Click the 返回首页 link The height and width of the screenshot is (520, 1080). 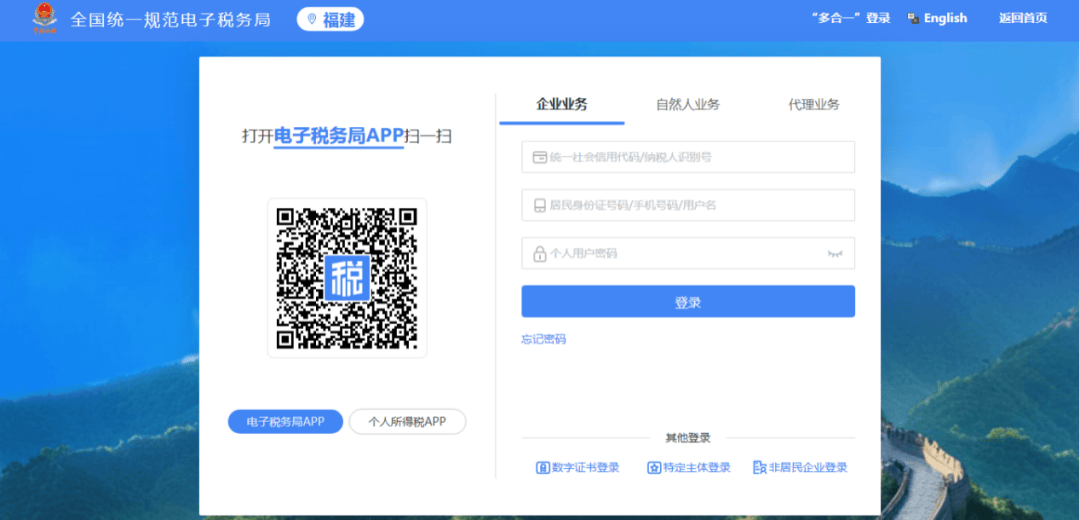coord(1022,18)
